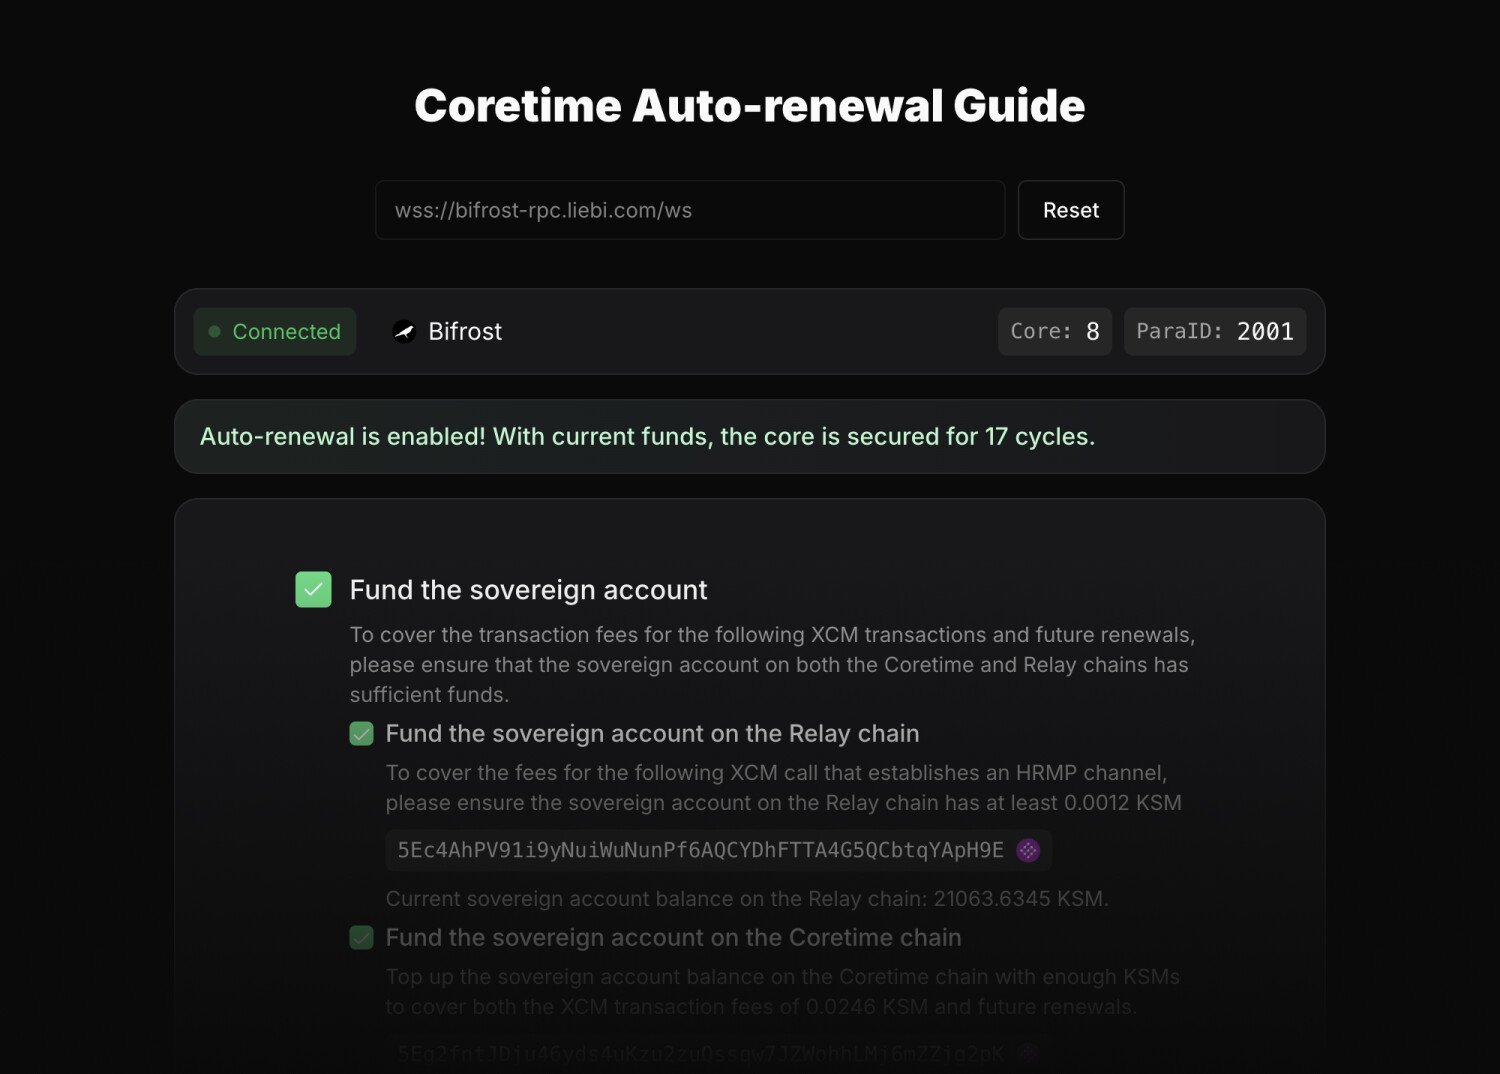Click the green connection status dot

click(214, 332)
